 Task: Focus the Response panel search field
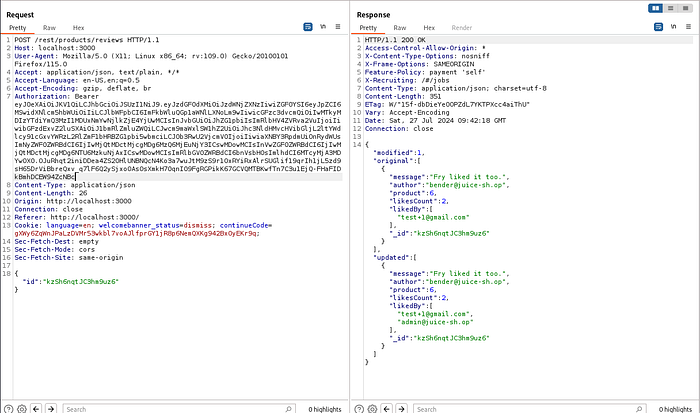coord(529,409)
